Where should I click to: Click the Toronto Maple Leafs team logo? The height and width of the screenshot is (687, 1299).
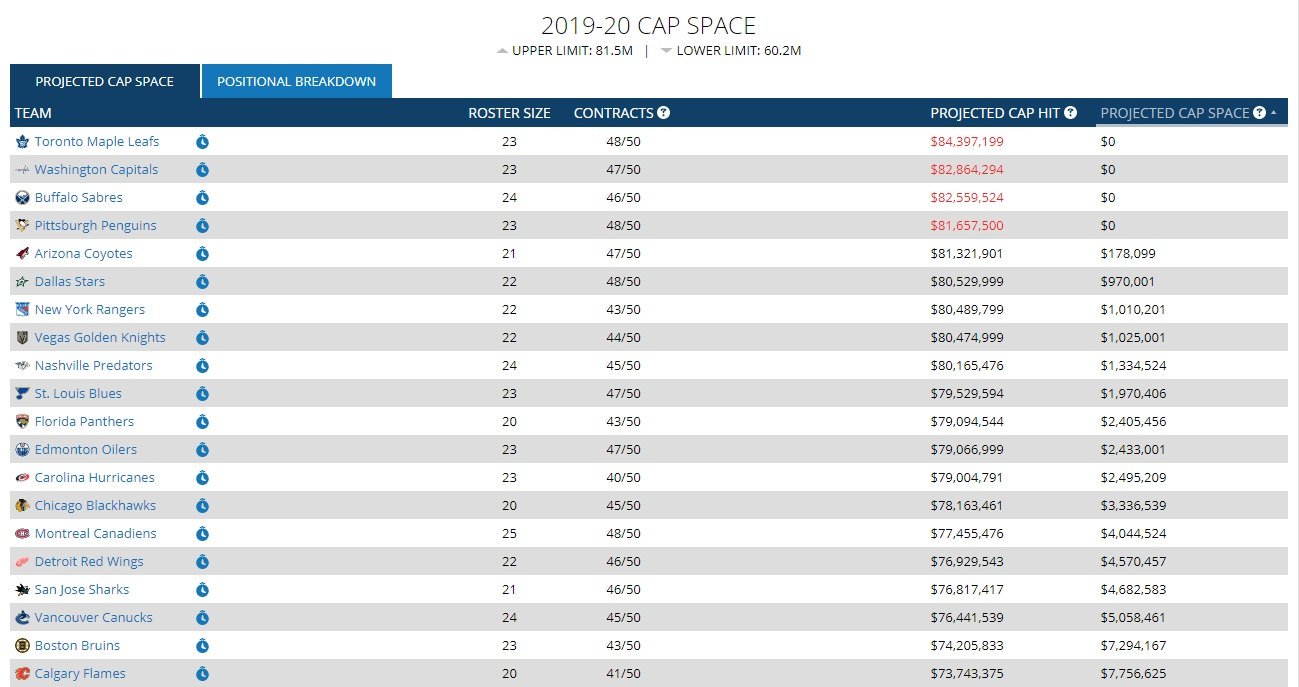[x=23, y=142]
